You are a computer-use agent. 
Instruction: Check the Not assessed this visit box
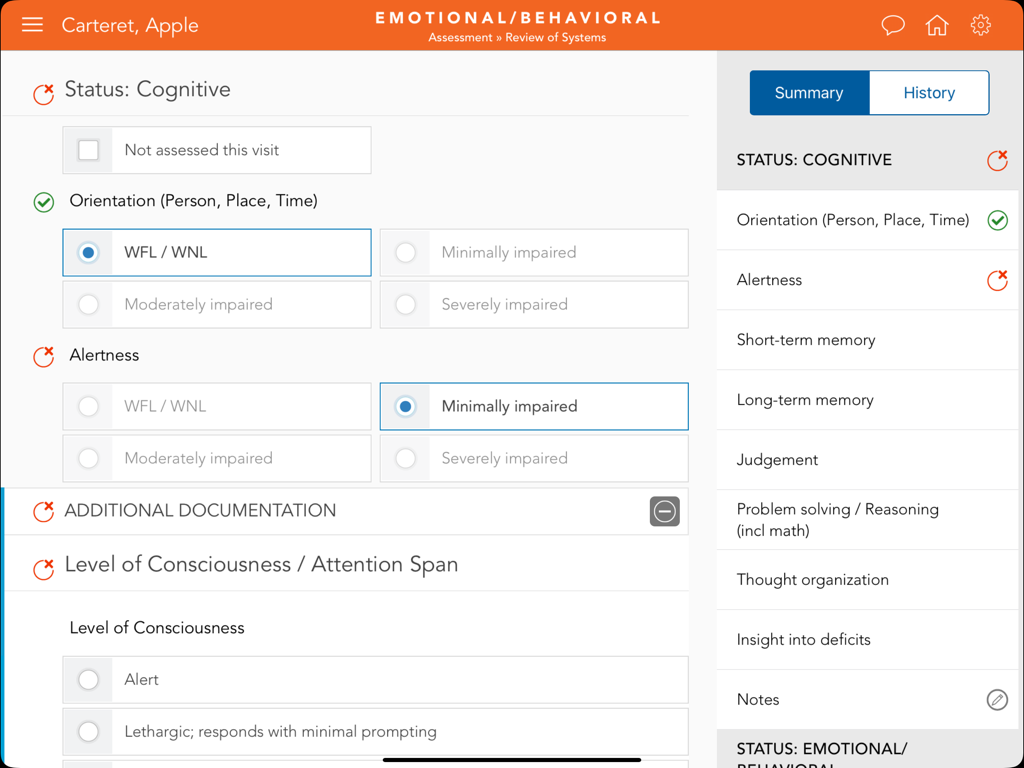click(88, 150)
